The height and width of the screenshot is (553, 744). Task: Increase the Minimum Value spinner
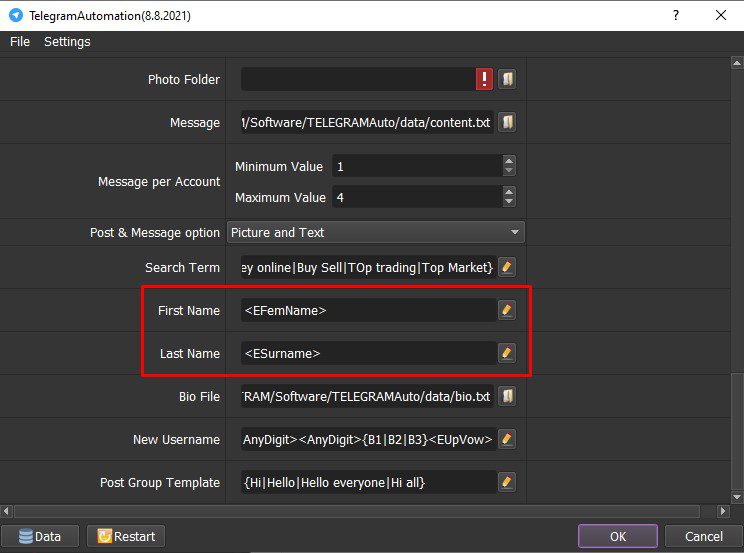(x=509, y=161)
